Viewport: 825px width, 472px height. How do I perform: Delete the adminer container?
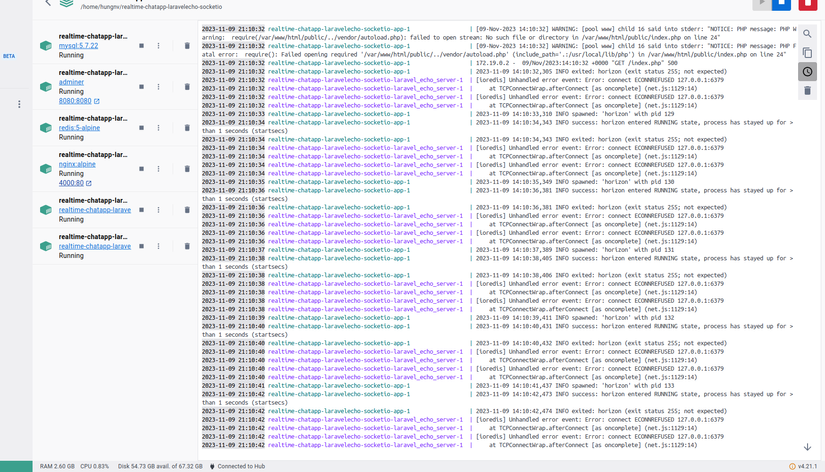[x=187, y=87]
